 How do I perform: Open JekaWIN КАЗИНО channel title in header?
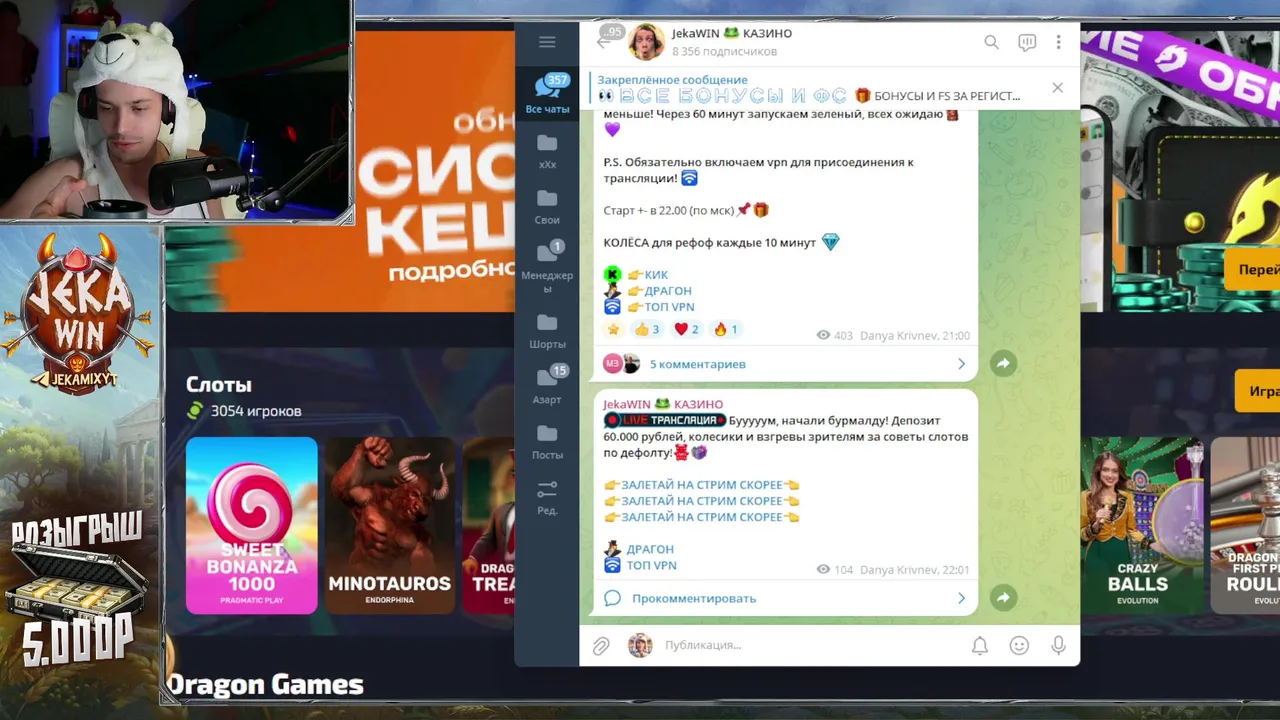pos(732,33)
